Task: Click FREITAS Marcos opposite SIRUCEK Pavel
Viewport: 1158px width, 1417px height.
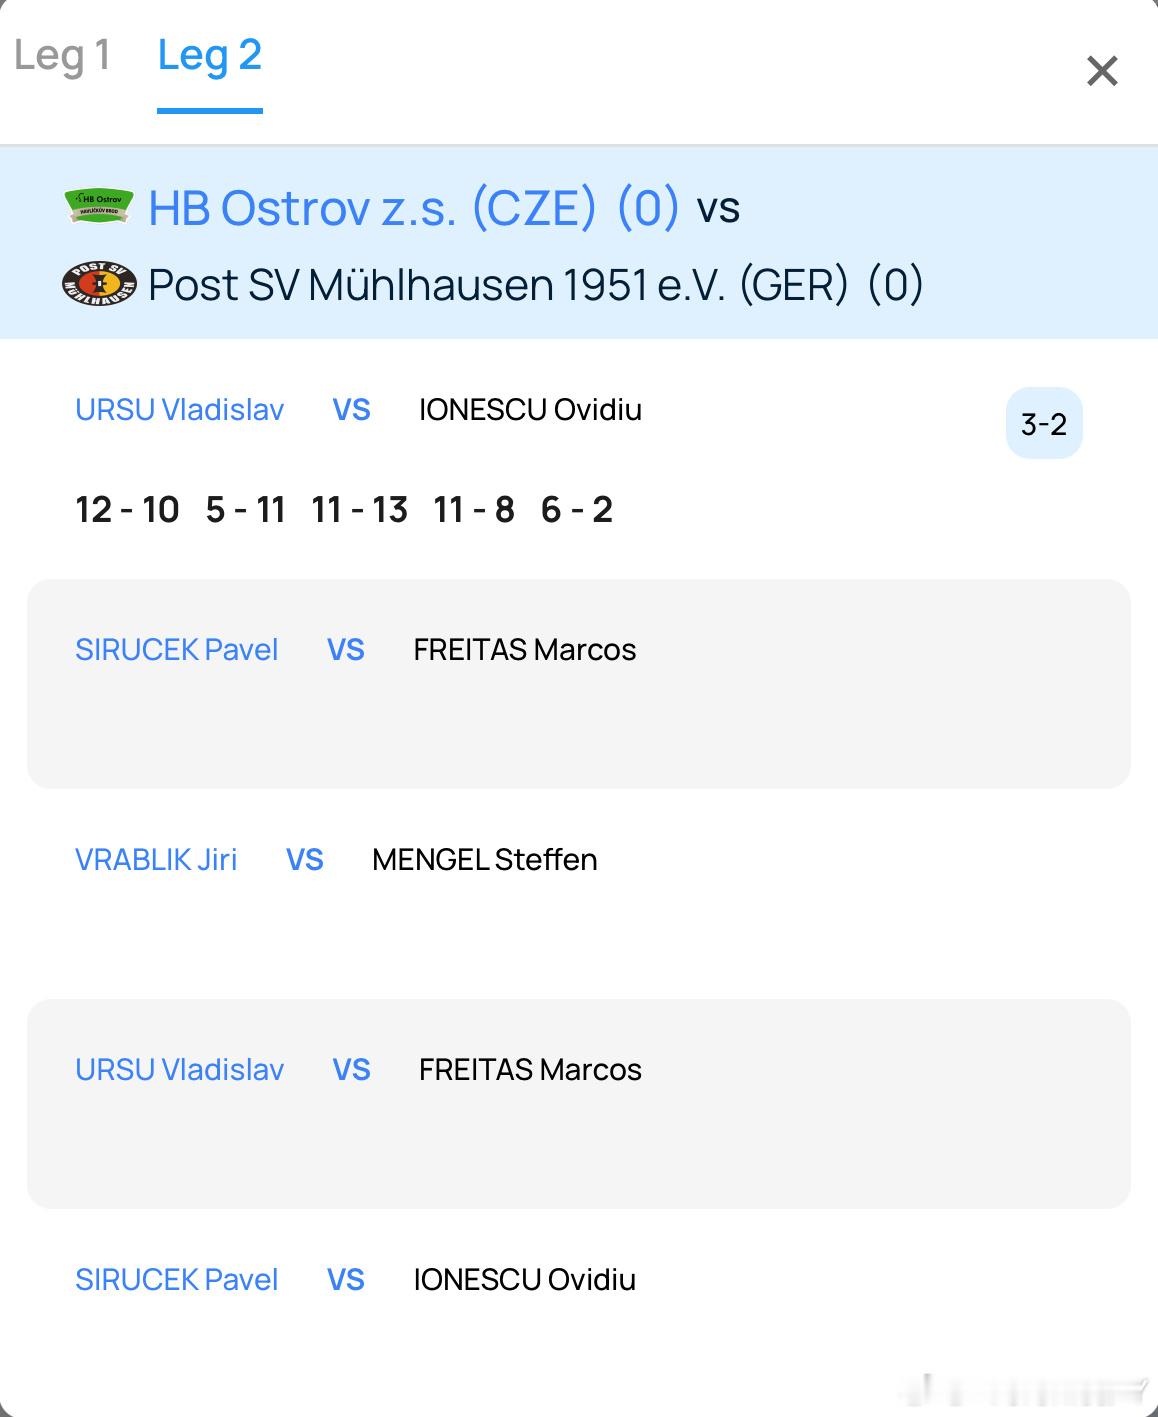Action: pyautogui.click(x=524, y=650)
